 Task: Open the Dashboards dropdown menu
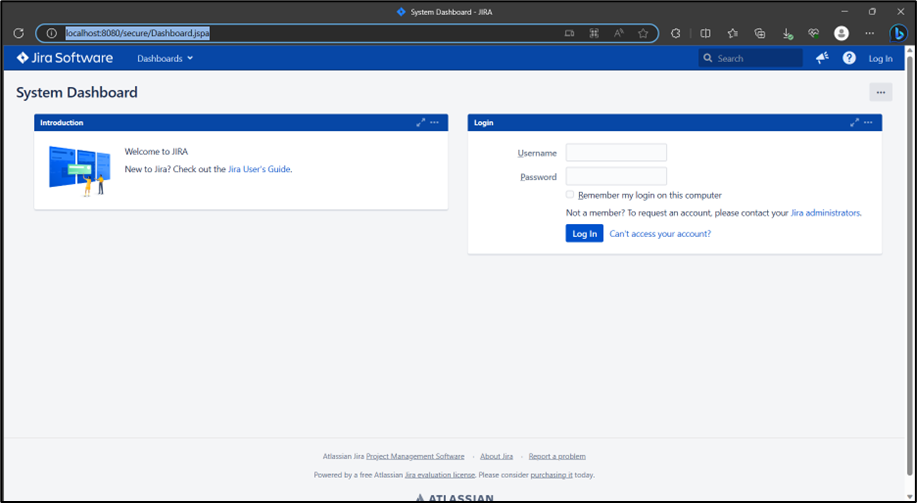click(165, 58)
